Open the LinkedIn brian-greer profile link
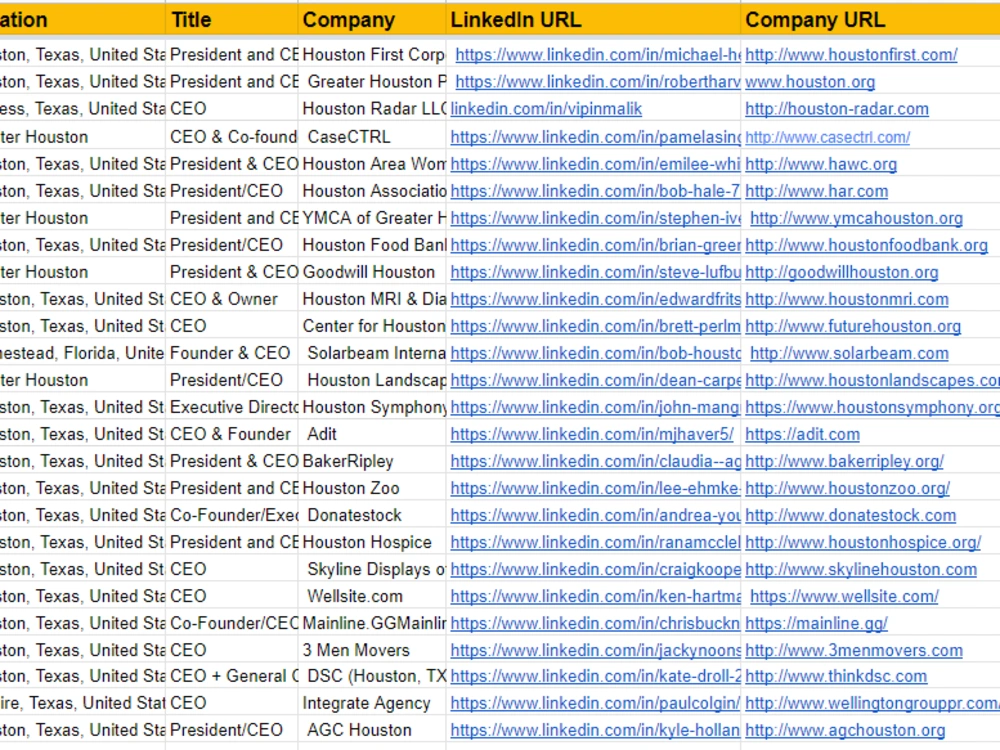Image resolution: width=1000 pixels, height=750 pixels. click(595, 246)
